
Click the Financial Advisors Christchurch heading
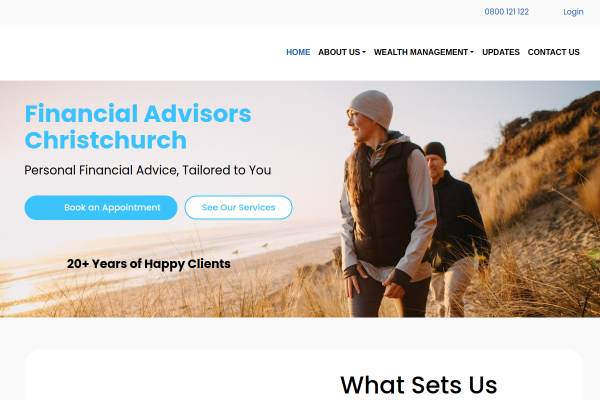(138, 127)
